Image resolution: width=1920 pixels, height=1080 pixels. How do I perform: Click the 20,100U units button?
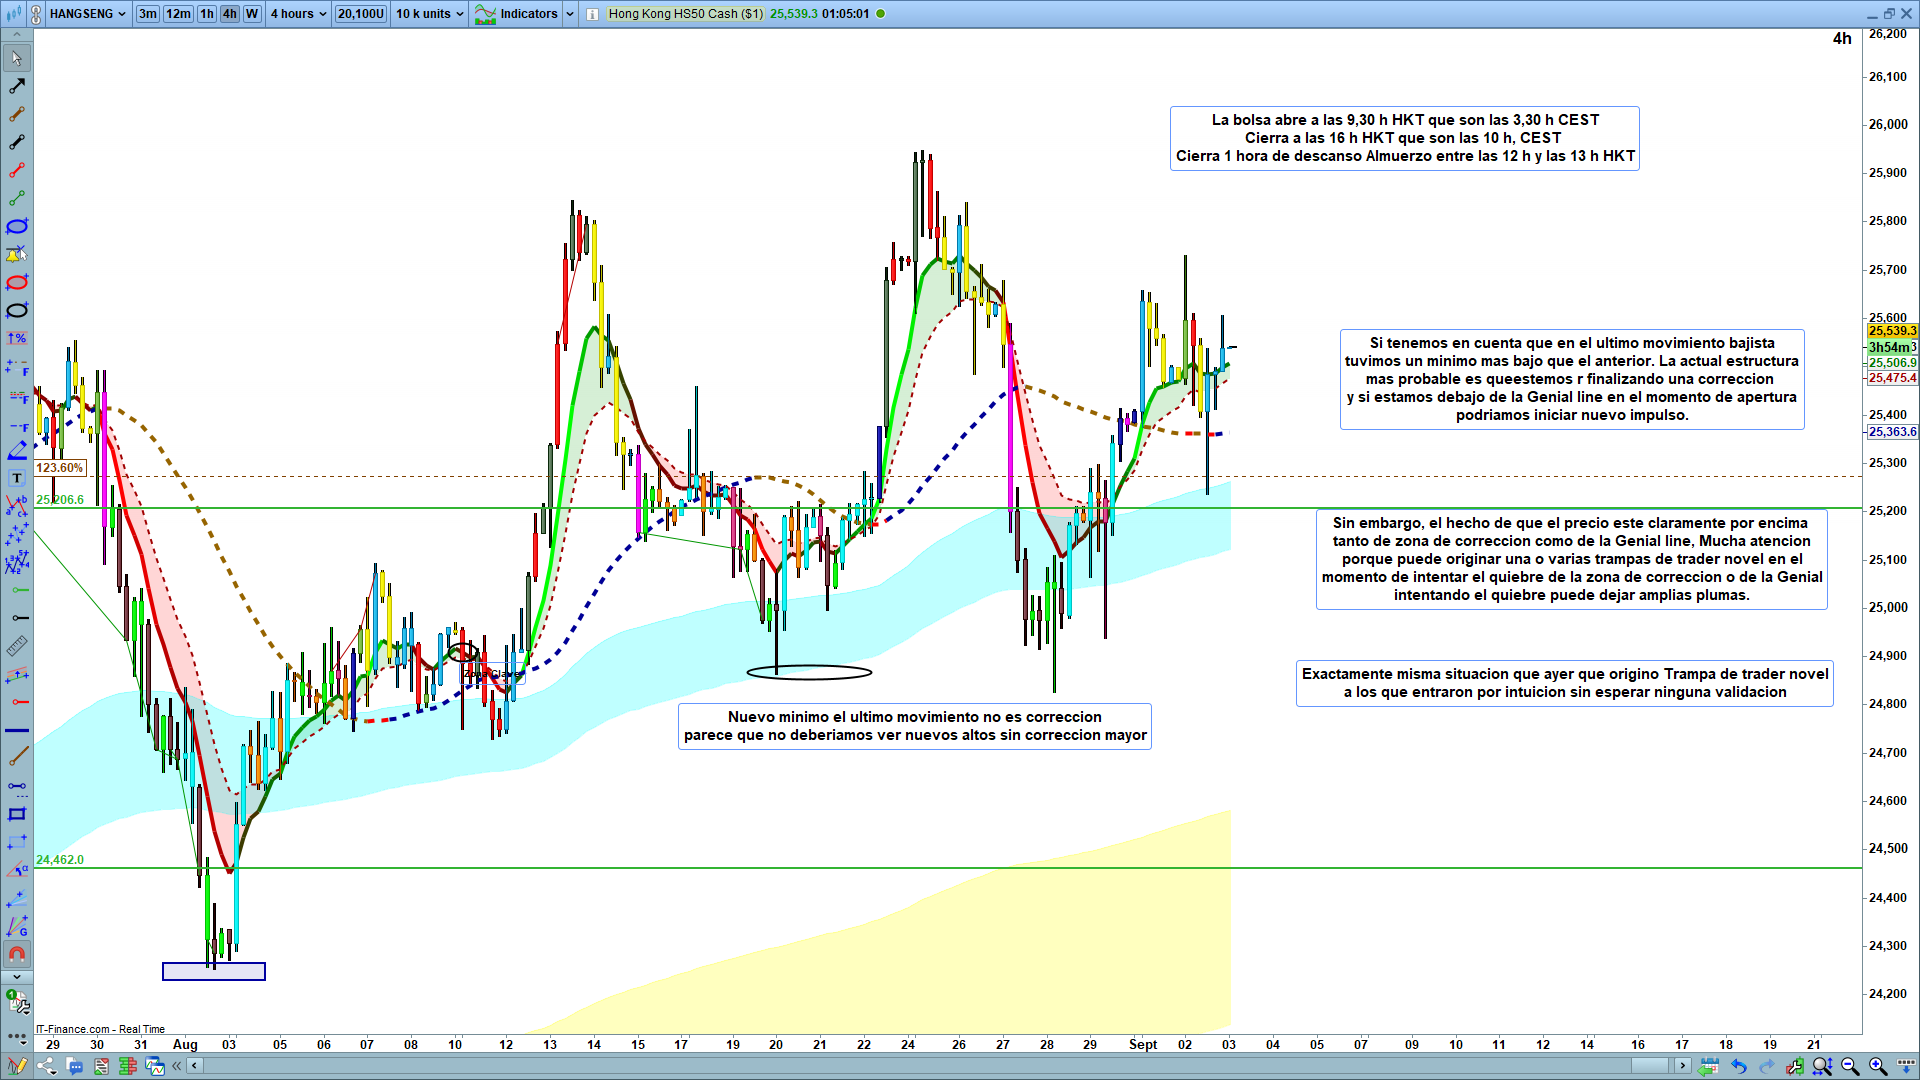click(x=360, y=14)
